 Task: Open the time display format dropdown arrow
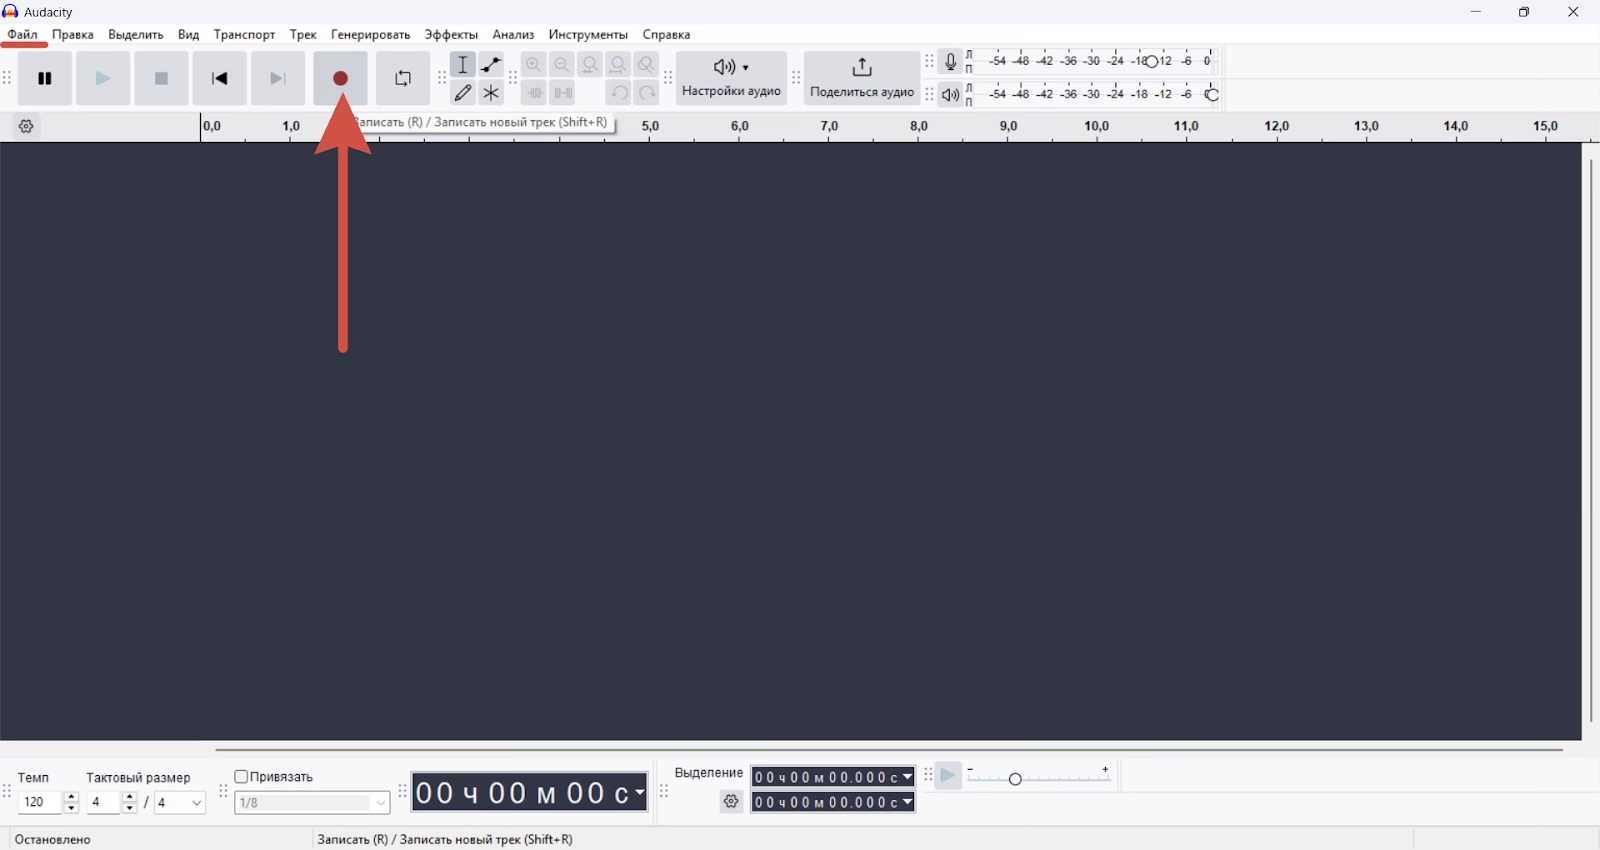pyautogui.click(x=640, y=794)
